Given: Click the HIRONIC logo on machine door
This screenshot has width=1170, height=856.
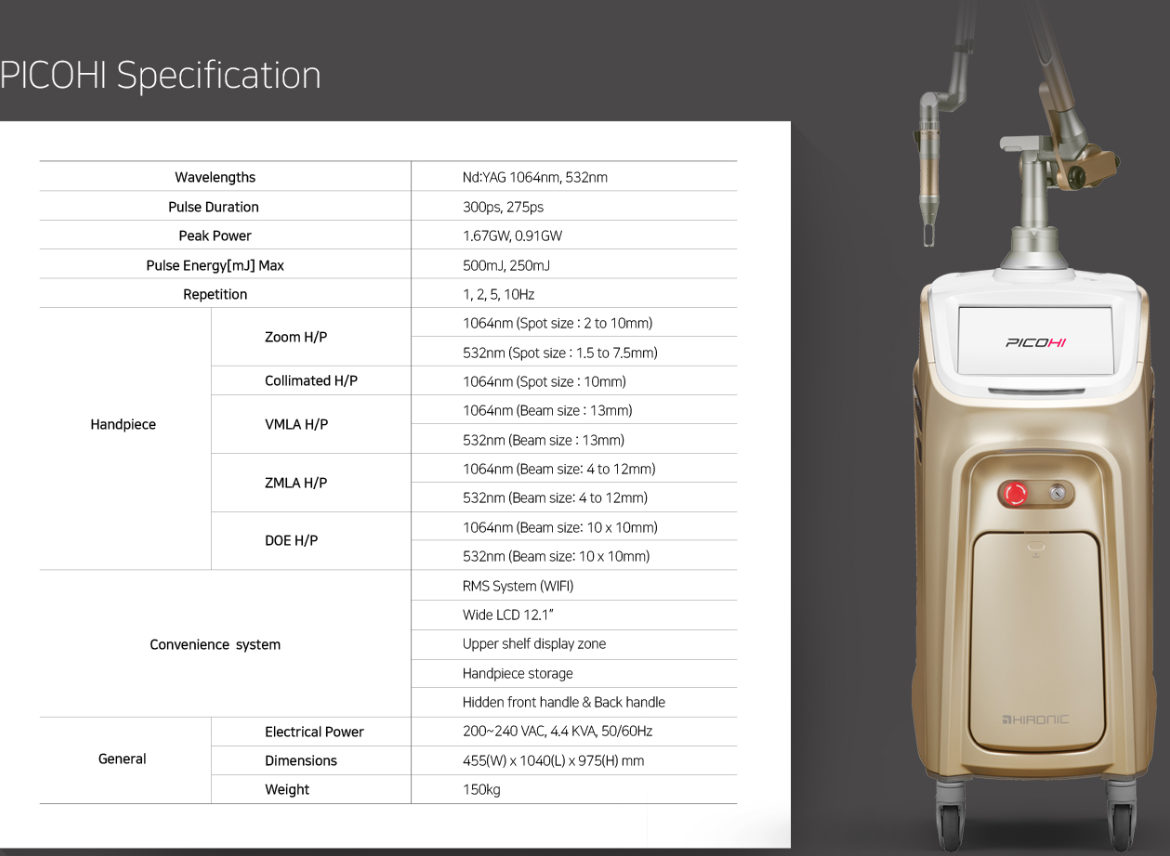Looking at the screenshot, I should tap(1035, 719).
